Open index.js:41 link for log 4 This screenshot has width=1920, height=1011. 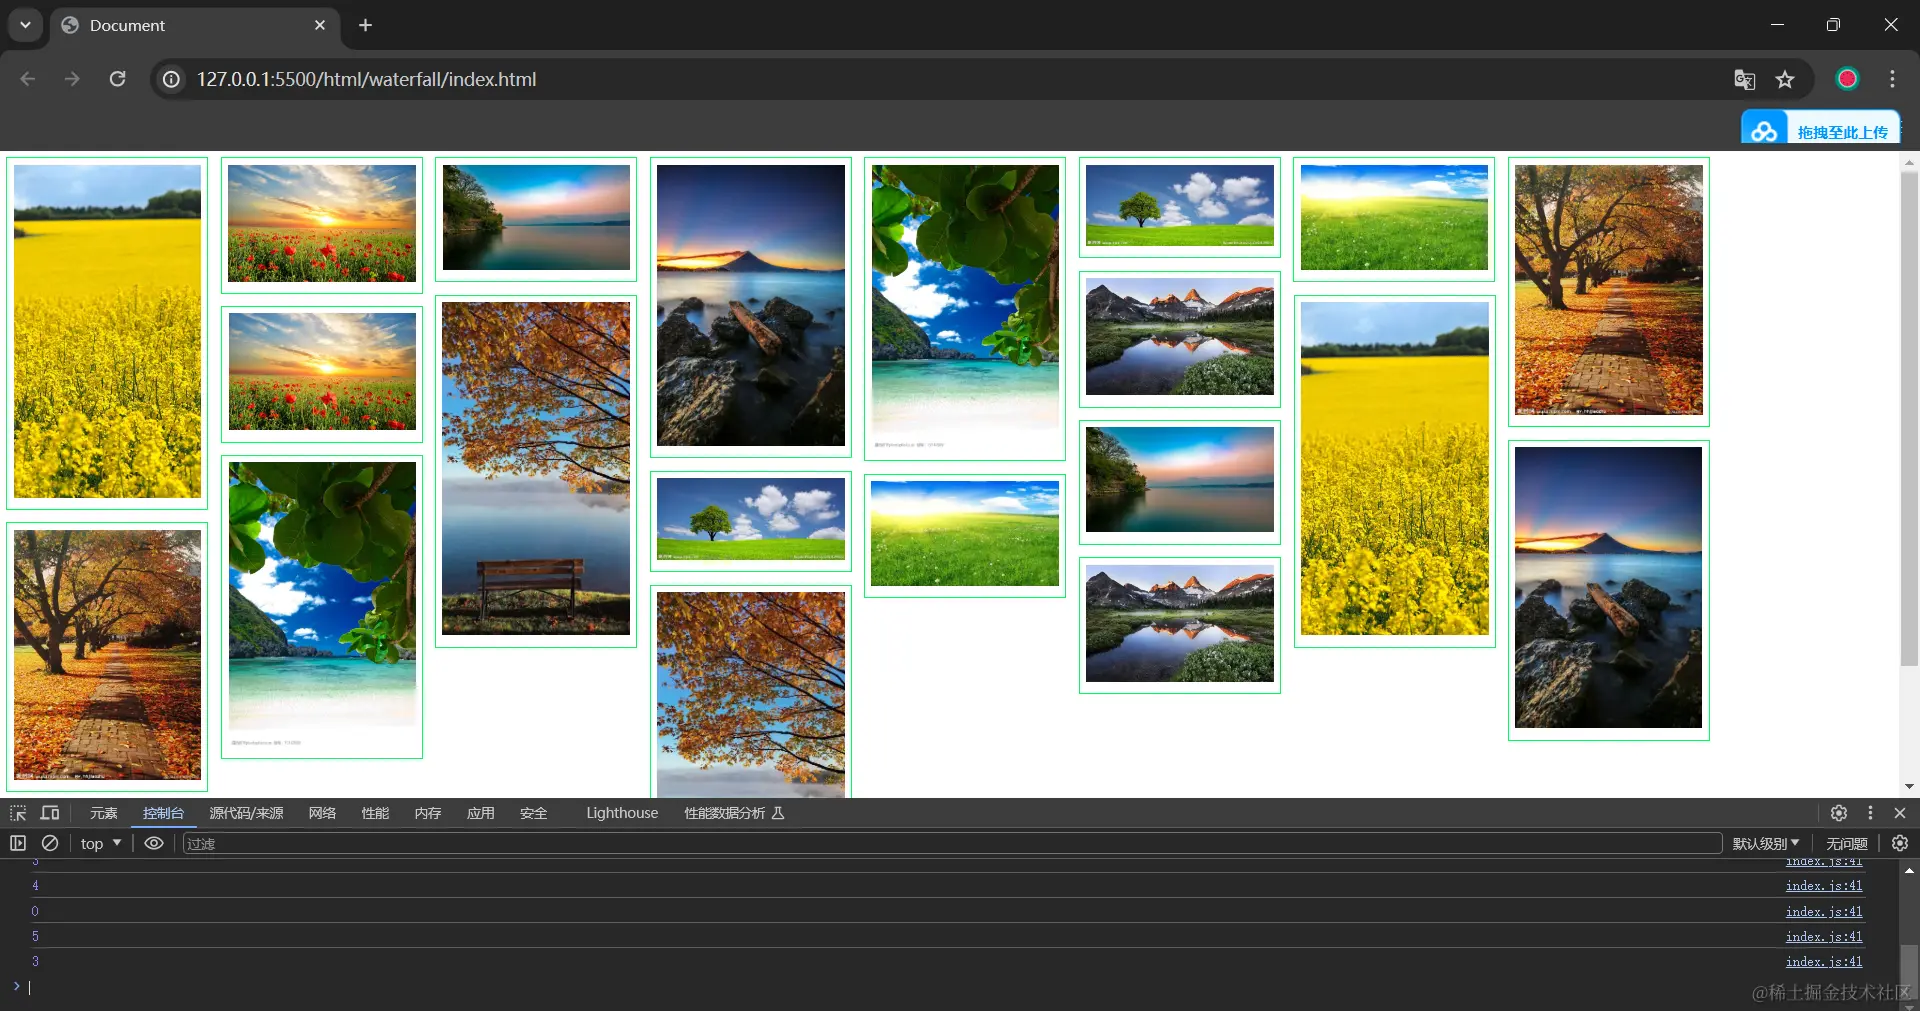(x=1824, y=886)
